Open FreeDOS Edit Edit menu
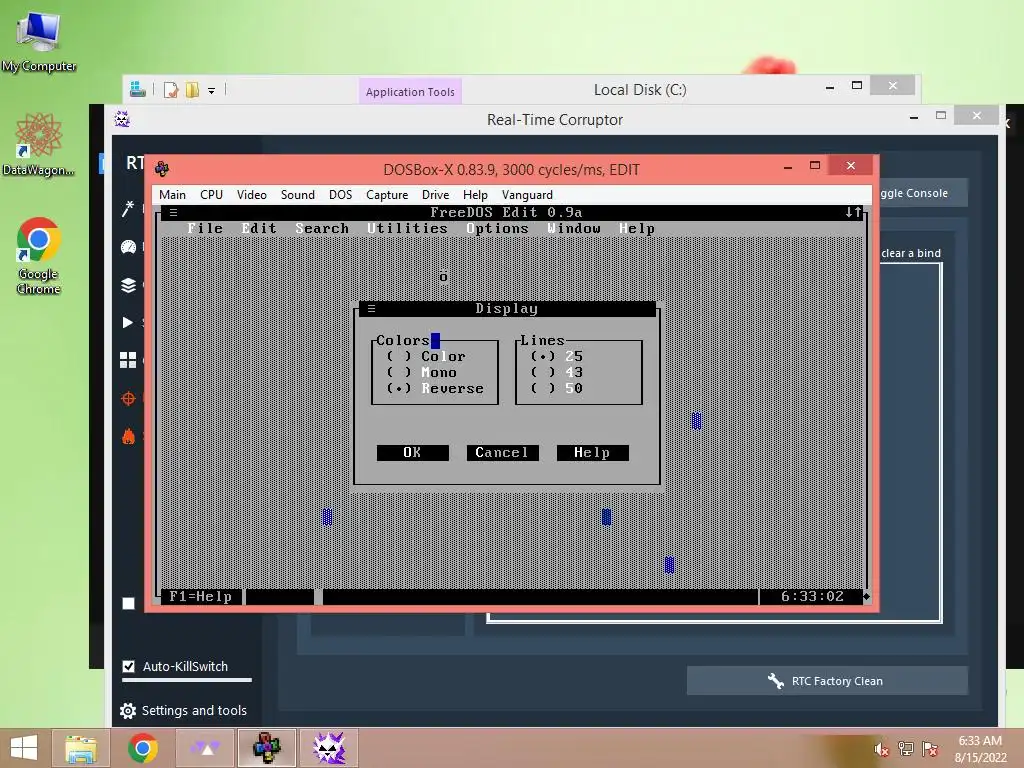Screen dimensions: 1024x768 tap(259, 229)
